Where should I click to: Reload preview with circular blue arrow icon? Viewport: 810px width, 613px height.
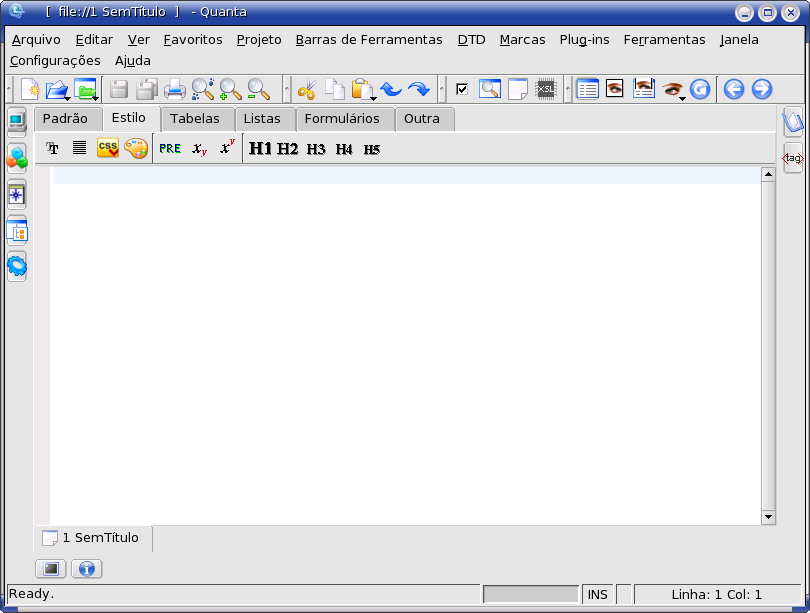pos(700,89)
